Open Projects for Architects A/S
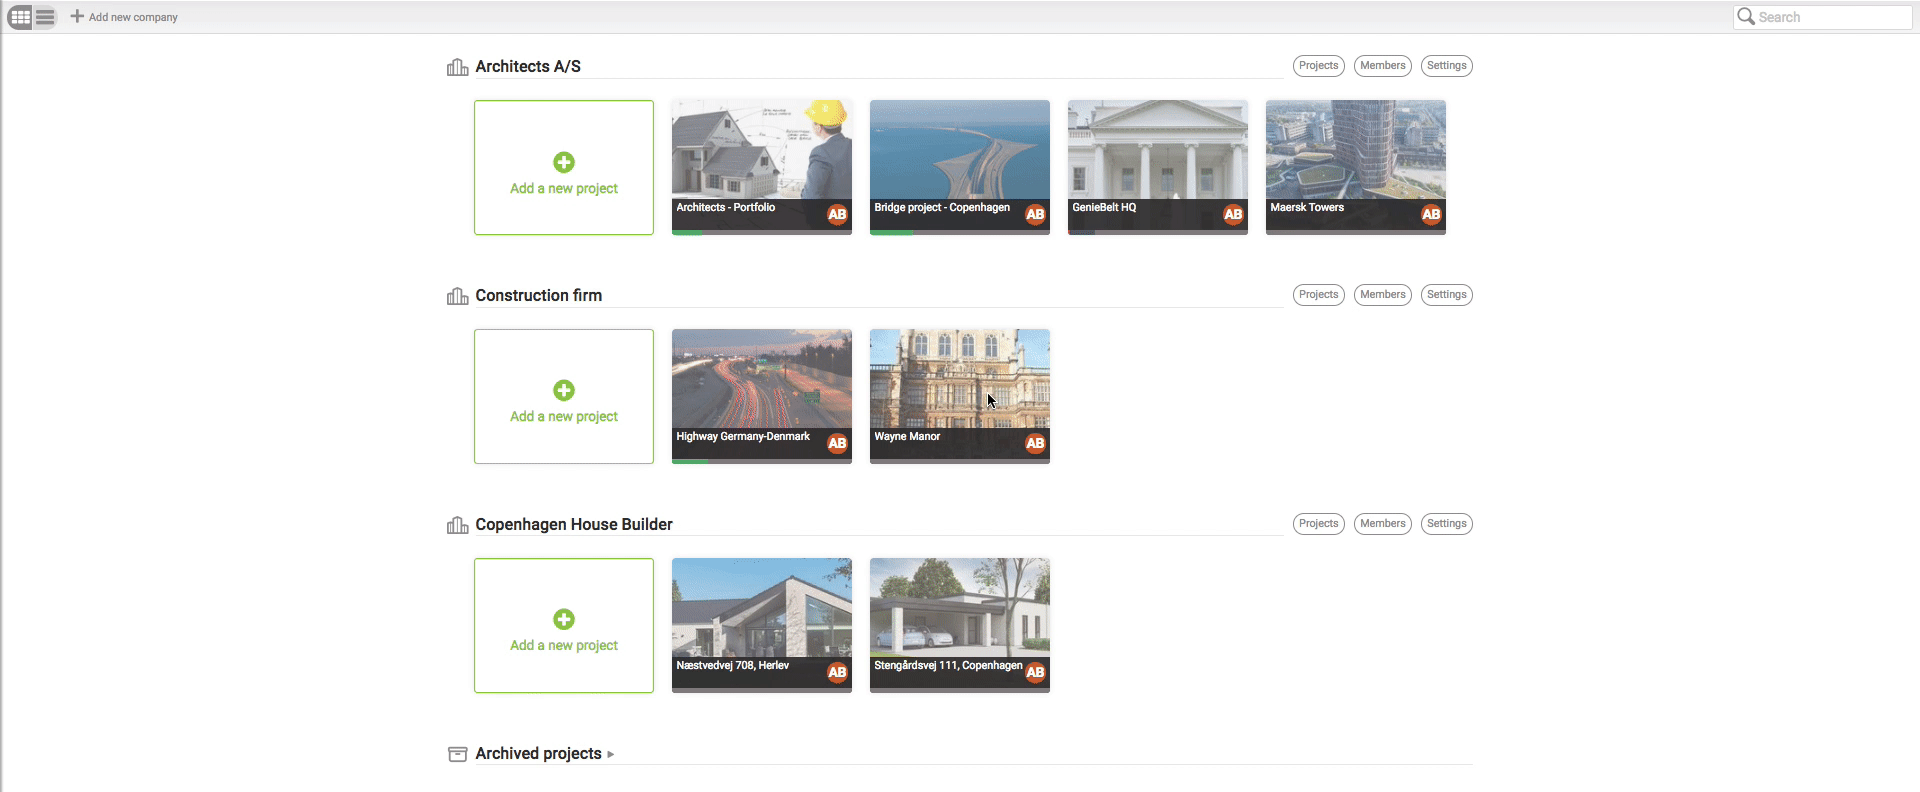Viewport: 1920px width, 792px height. 1318,66
